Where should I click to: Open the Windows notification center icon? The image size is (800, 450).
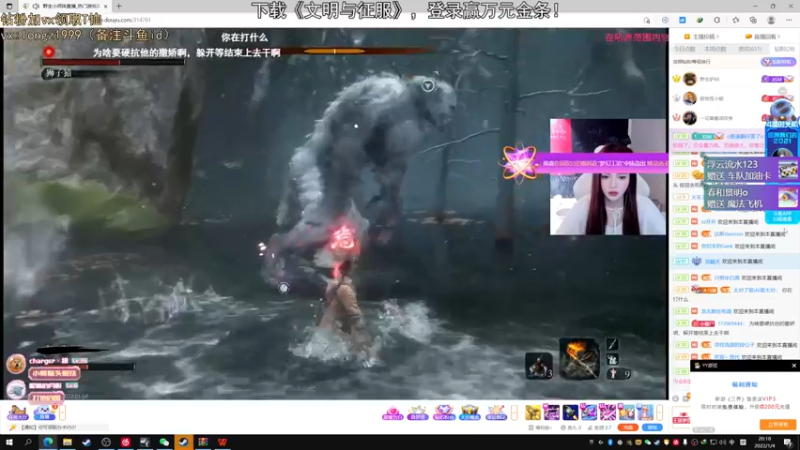point(789,442)
